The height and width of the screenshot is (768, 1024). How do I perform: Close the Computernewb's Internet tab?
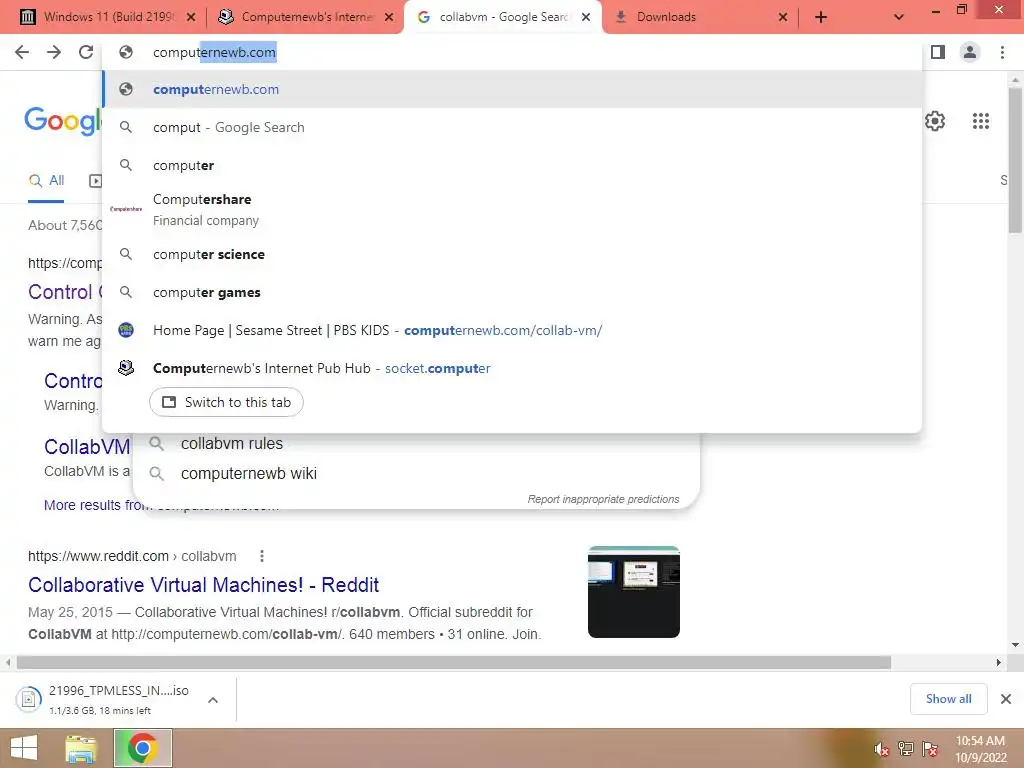point(389,18)
